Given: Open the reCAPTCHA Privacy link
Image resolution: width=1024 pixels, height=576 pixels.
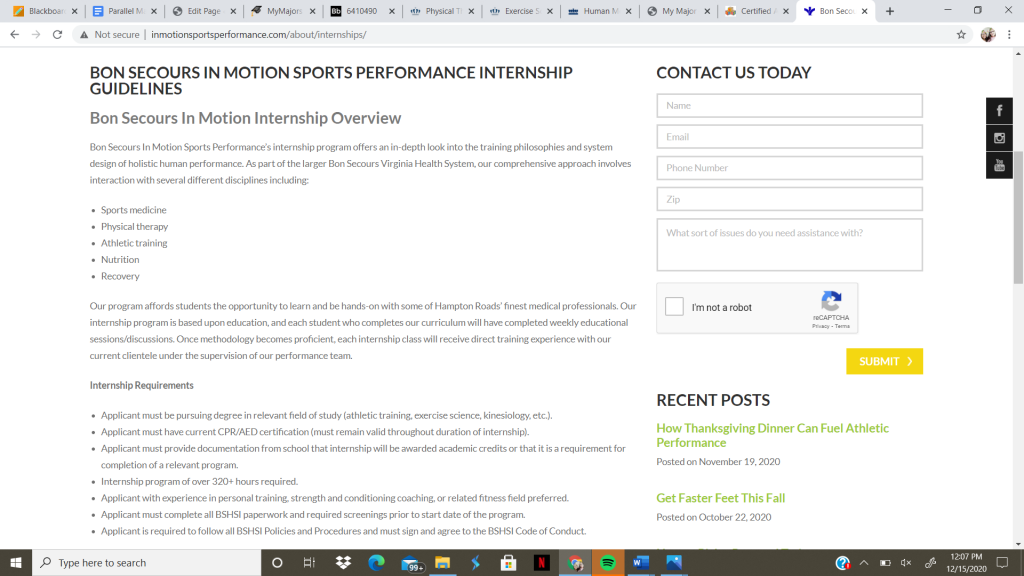Looking at the screenshot, I should pyautogui.click(x=820, y=326).
